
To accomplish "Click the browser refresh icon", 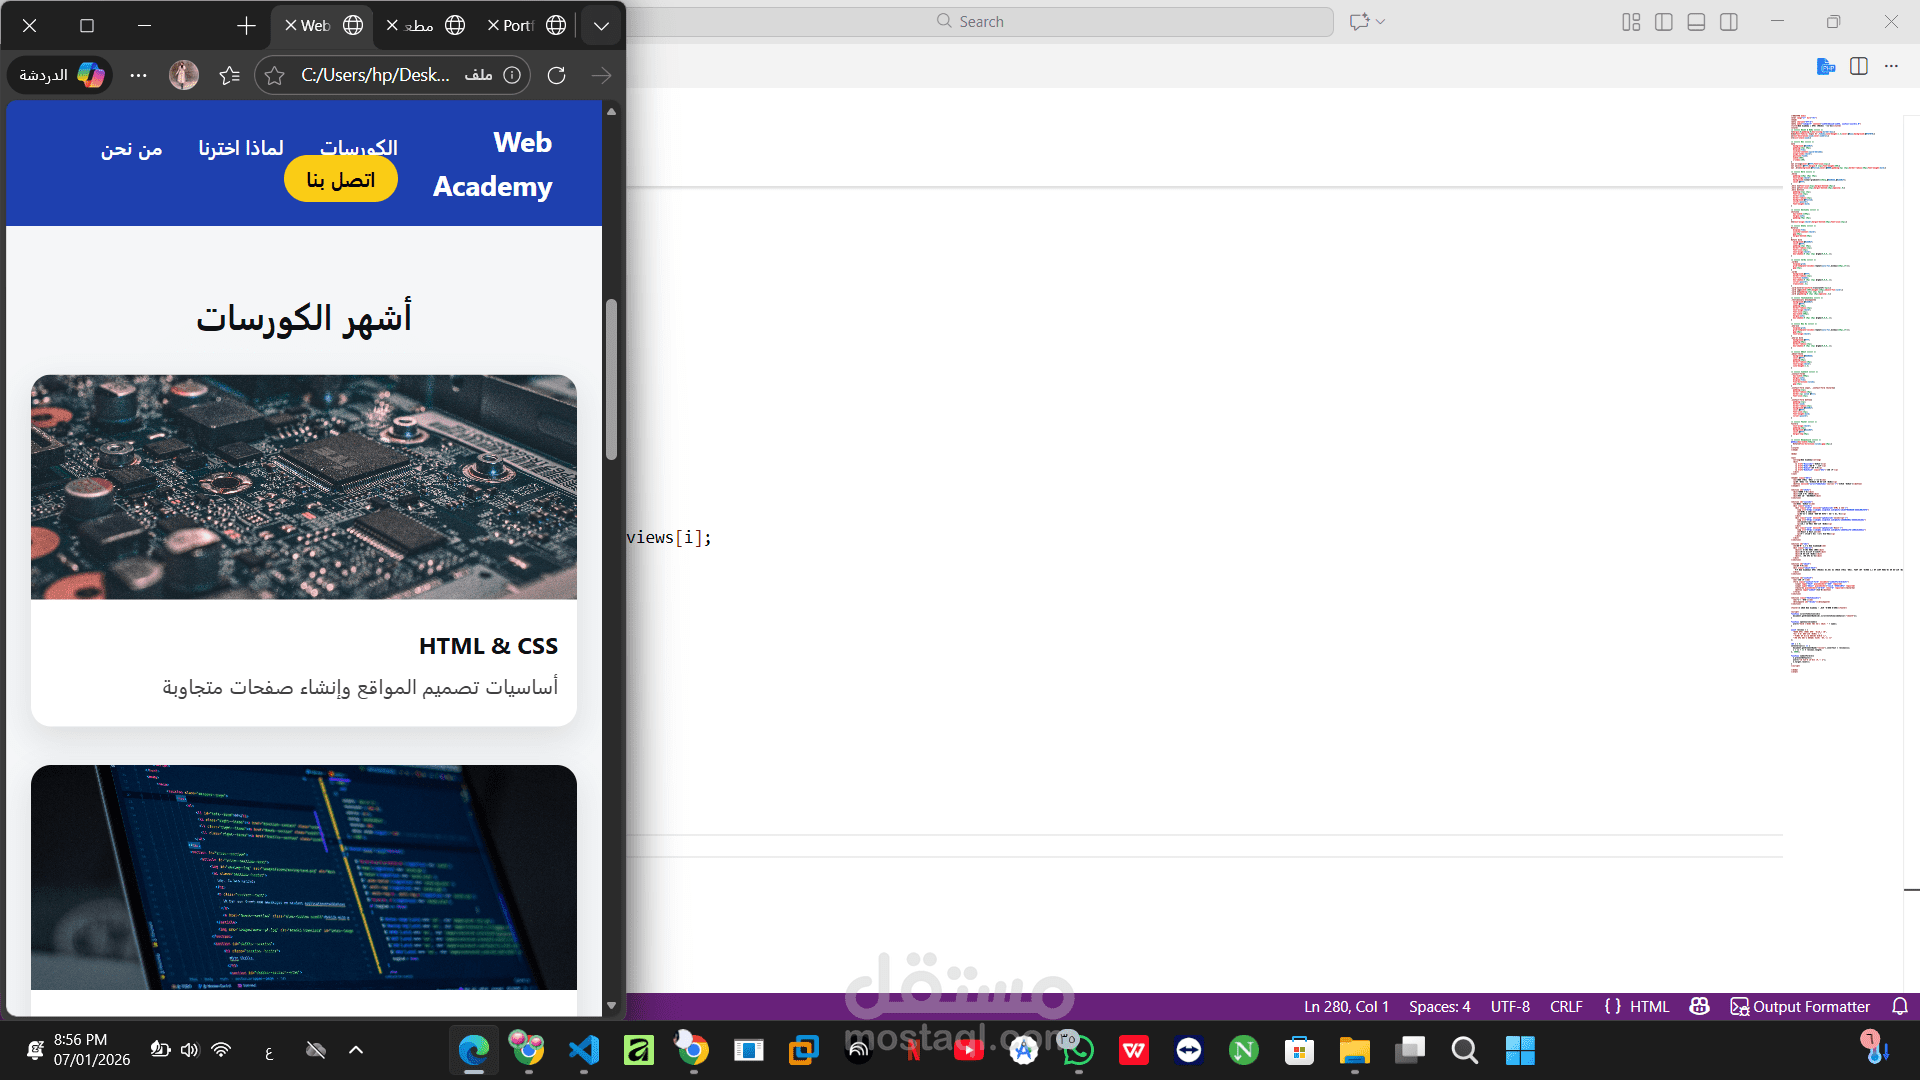I will [557, 75].
